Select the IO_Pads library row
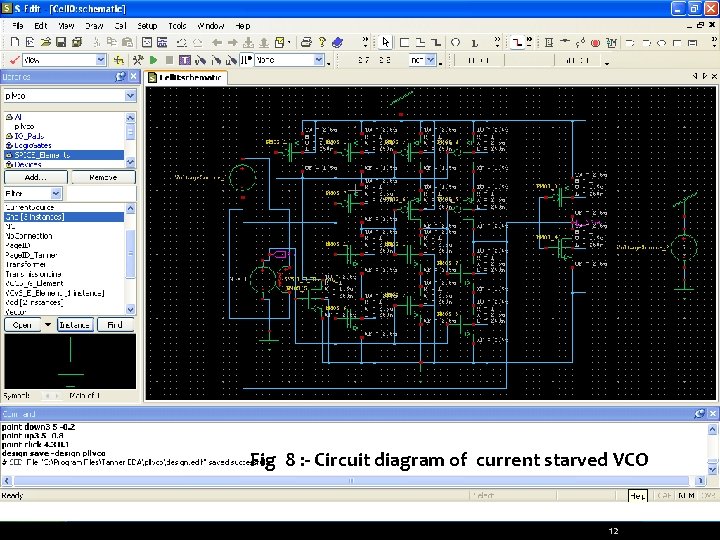This screenshot has height=540, width=720. [x=64, y=136]
